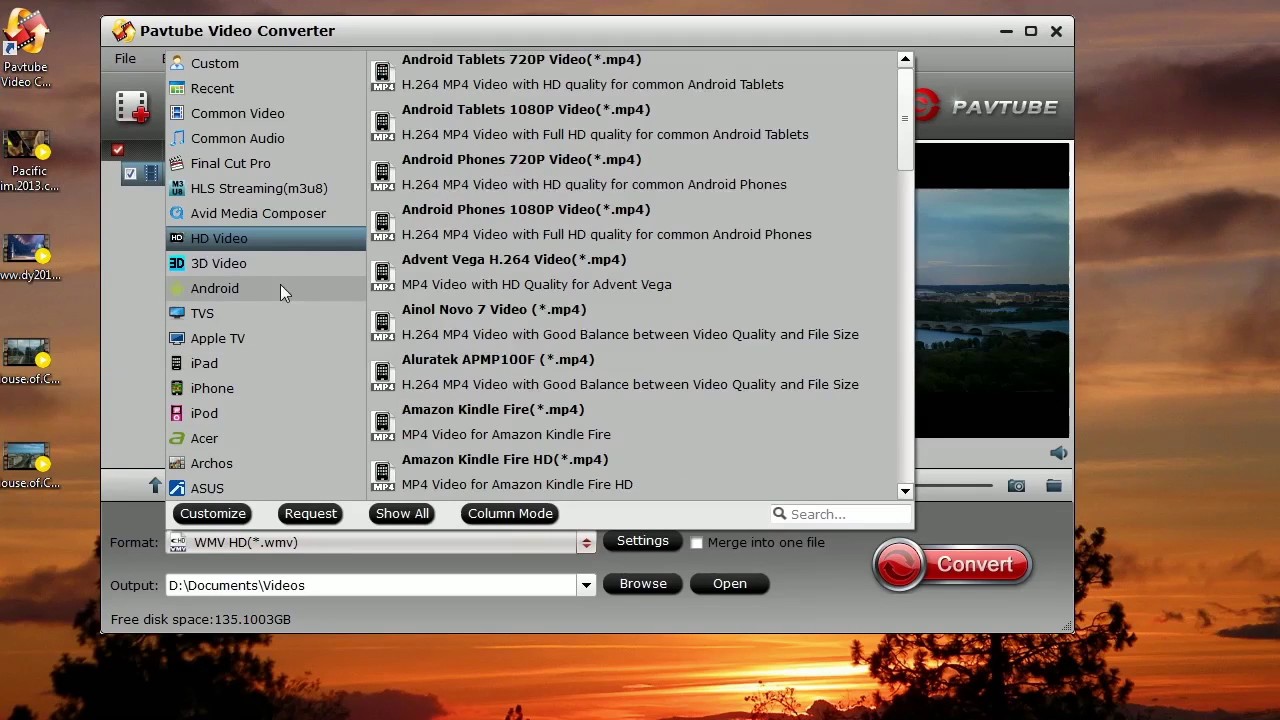The height and width of the screenshot is (720, 1280).
Task: Select the Apple TV category
Action: click(x=266, y=338)
